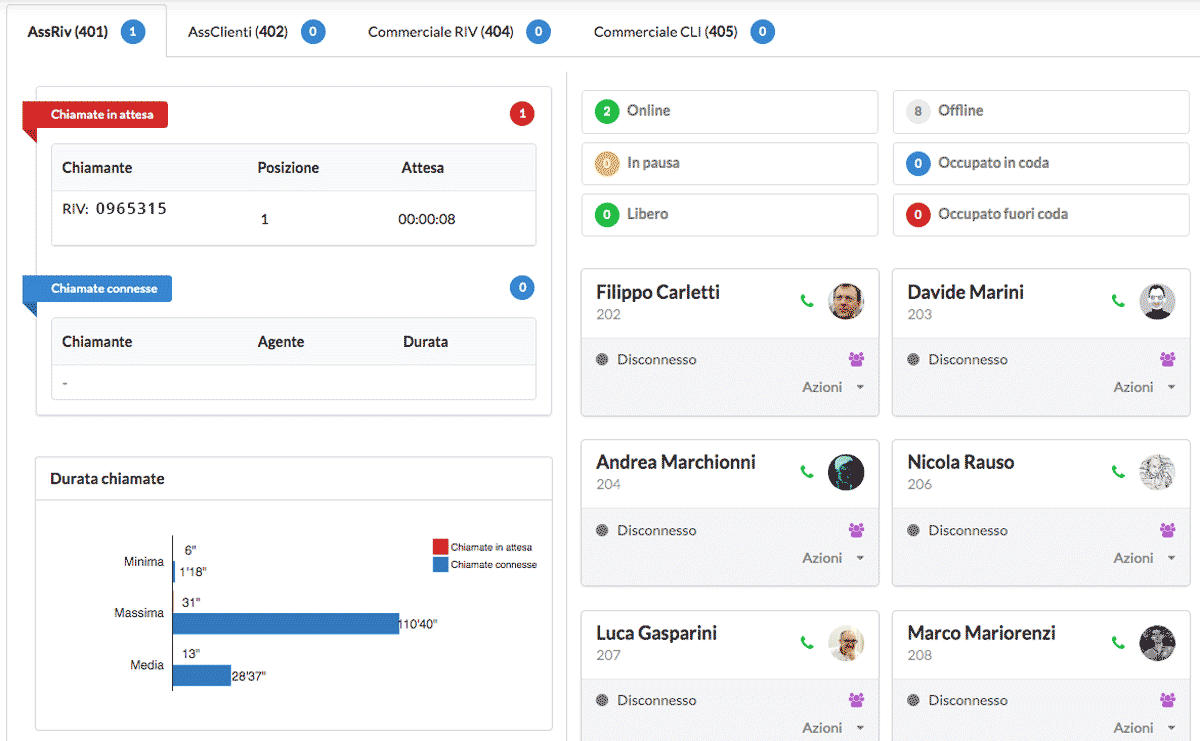Switch to the AssRiv (401) tab
Image resolution: width=1200 pixels, height=741 pixels.
coord(86,32)
